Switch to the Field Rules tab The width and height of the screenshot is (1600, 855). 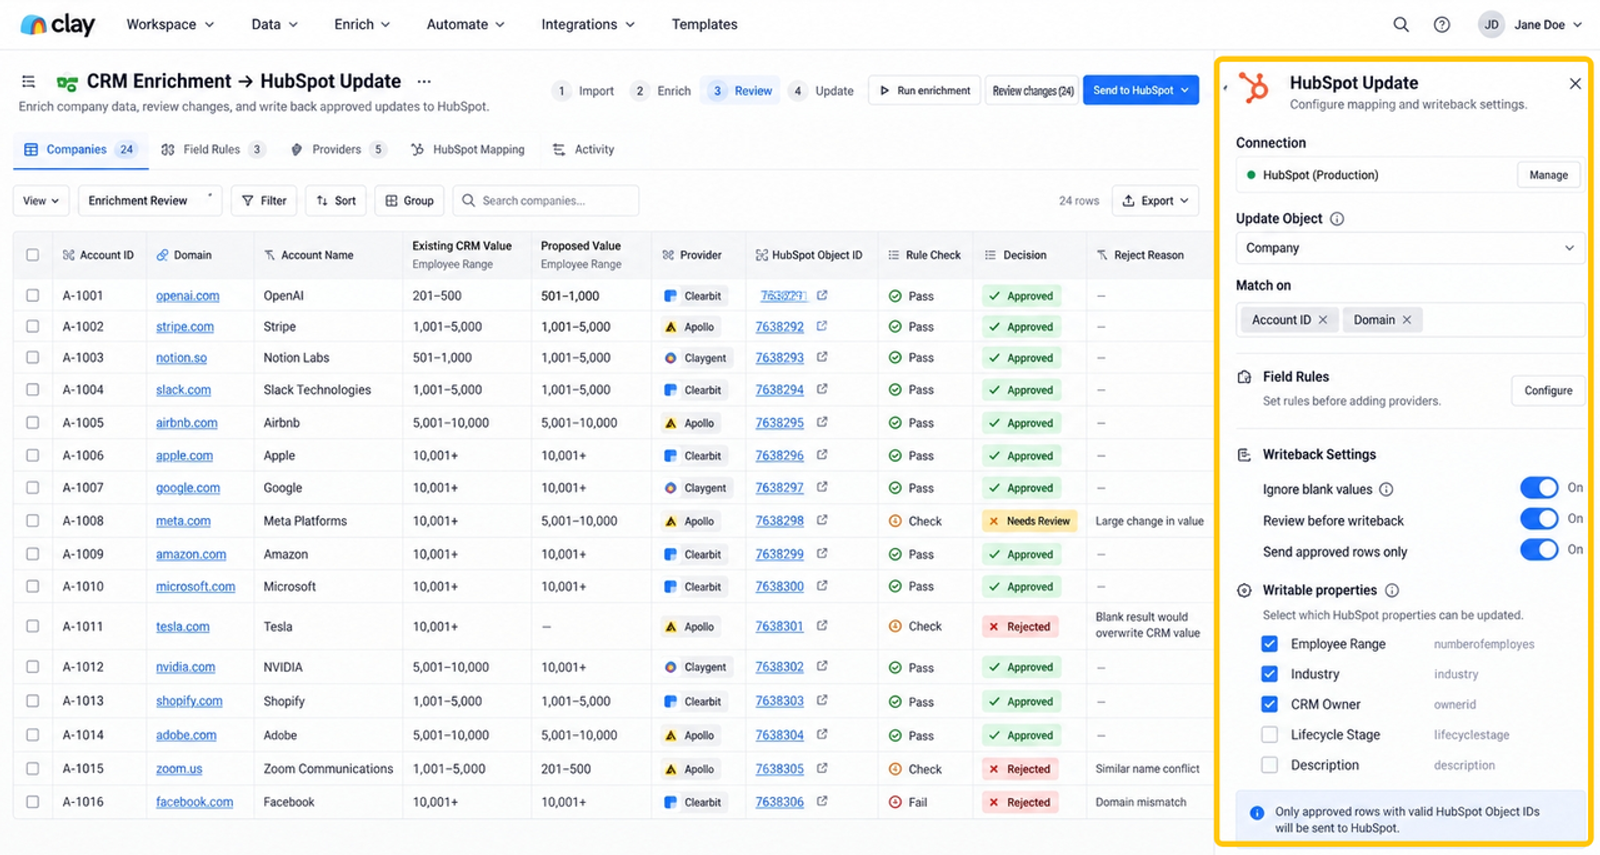click(212, 150)
